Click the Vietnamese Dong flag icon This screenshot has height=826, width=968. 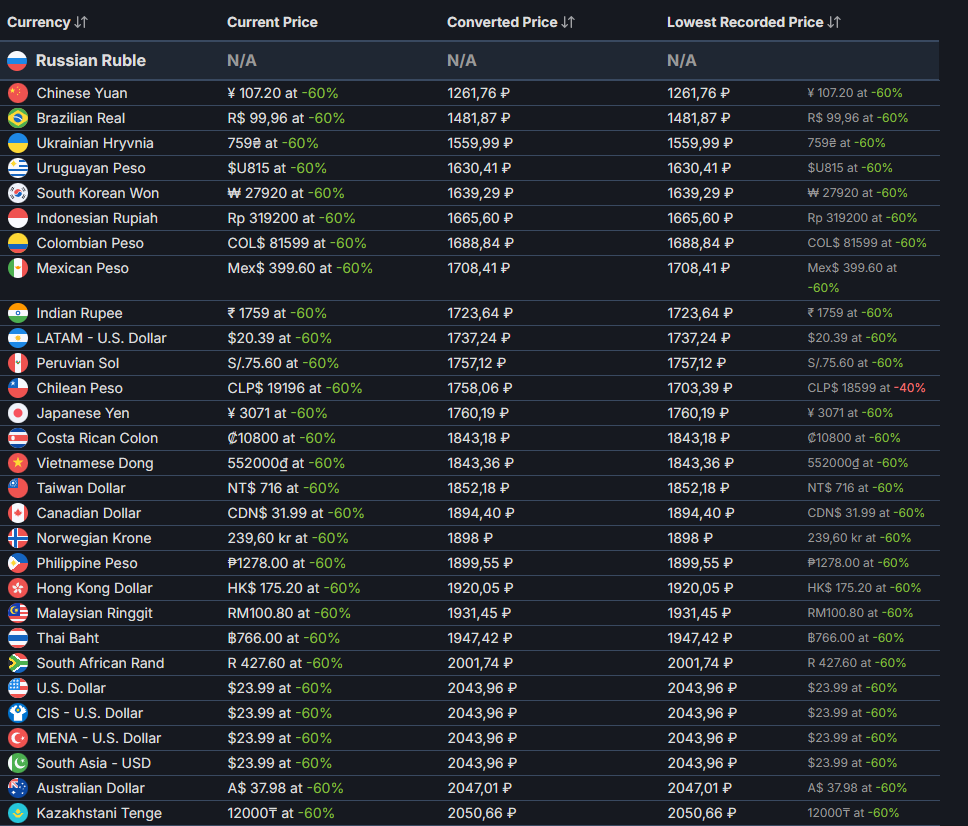(18, 463)
